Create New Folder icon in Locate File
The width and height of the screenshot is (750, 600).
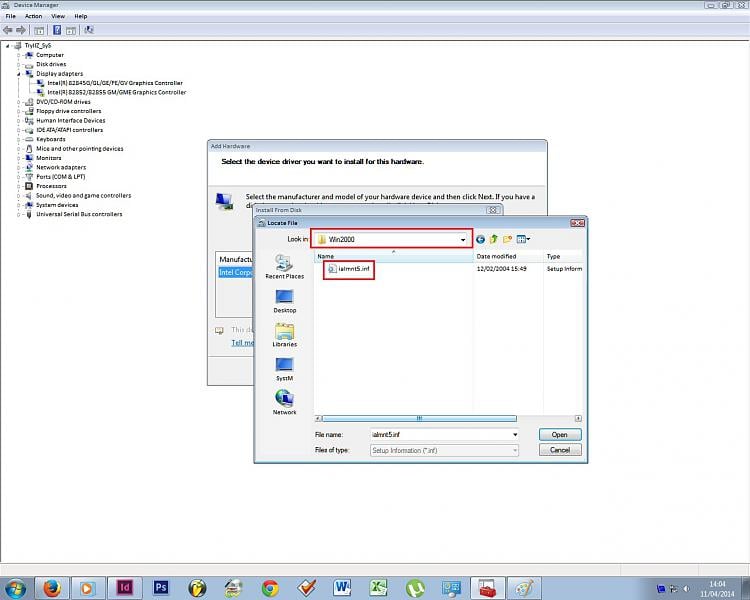(507, 239)
